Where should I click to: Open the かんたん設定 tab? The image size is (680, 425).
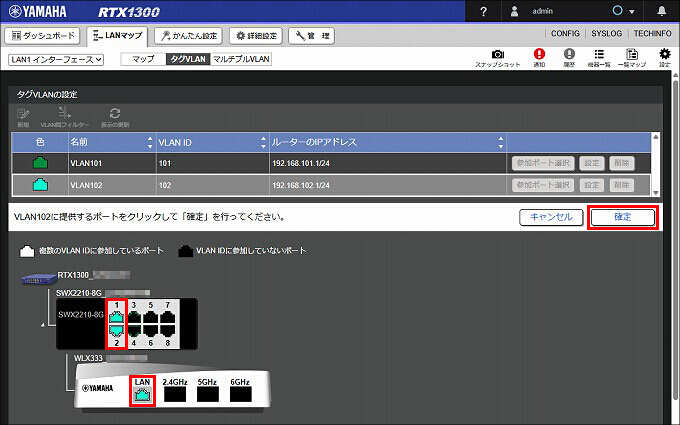(x=188, y=36)
